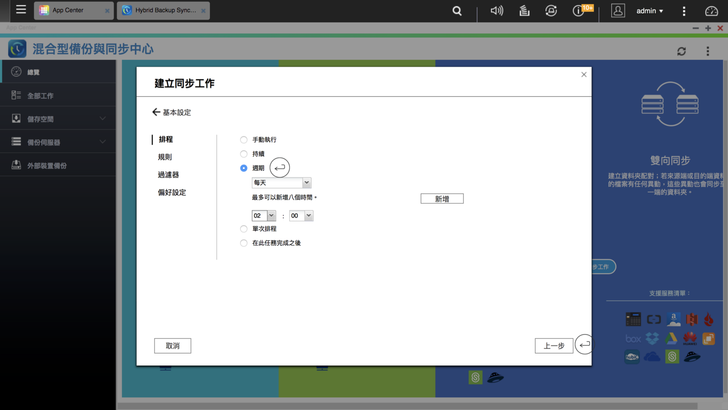Screen dimensions: 728x410
Task: Click the 取消 cancel button
Action: point(173,346)
